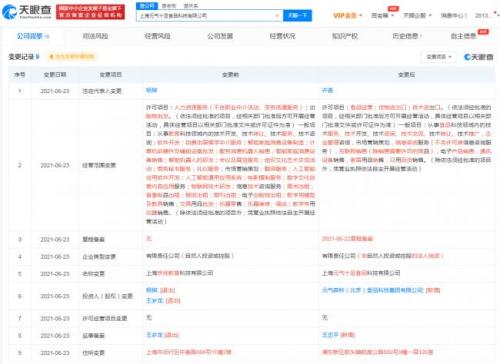Open the 变更项目 filter dropdown
This screenshot has height=364, width=500.
439,57
